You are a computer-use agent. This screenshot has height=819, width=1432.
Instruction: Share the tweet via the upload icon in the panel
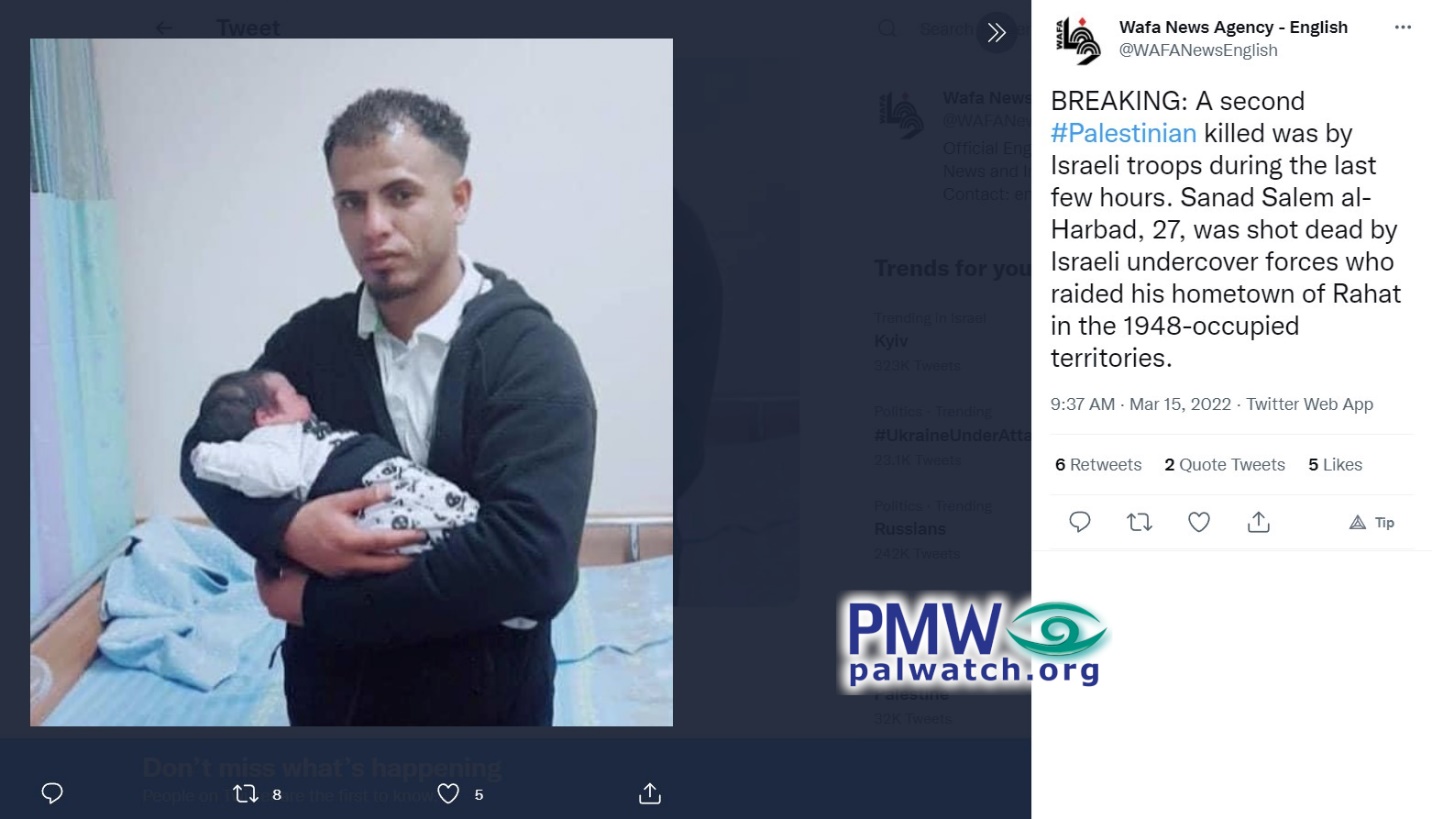tap(1258, 522)
